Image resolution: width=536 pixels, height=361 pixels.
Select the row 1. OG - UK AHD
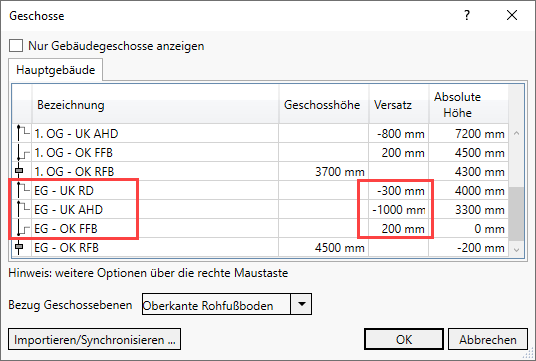(260, 133)
